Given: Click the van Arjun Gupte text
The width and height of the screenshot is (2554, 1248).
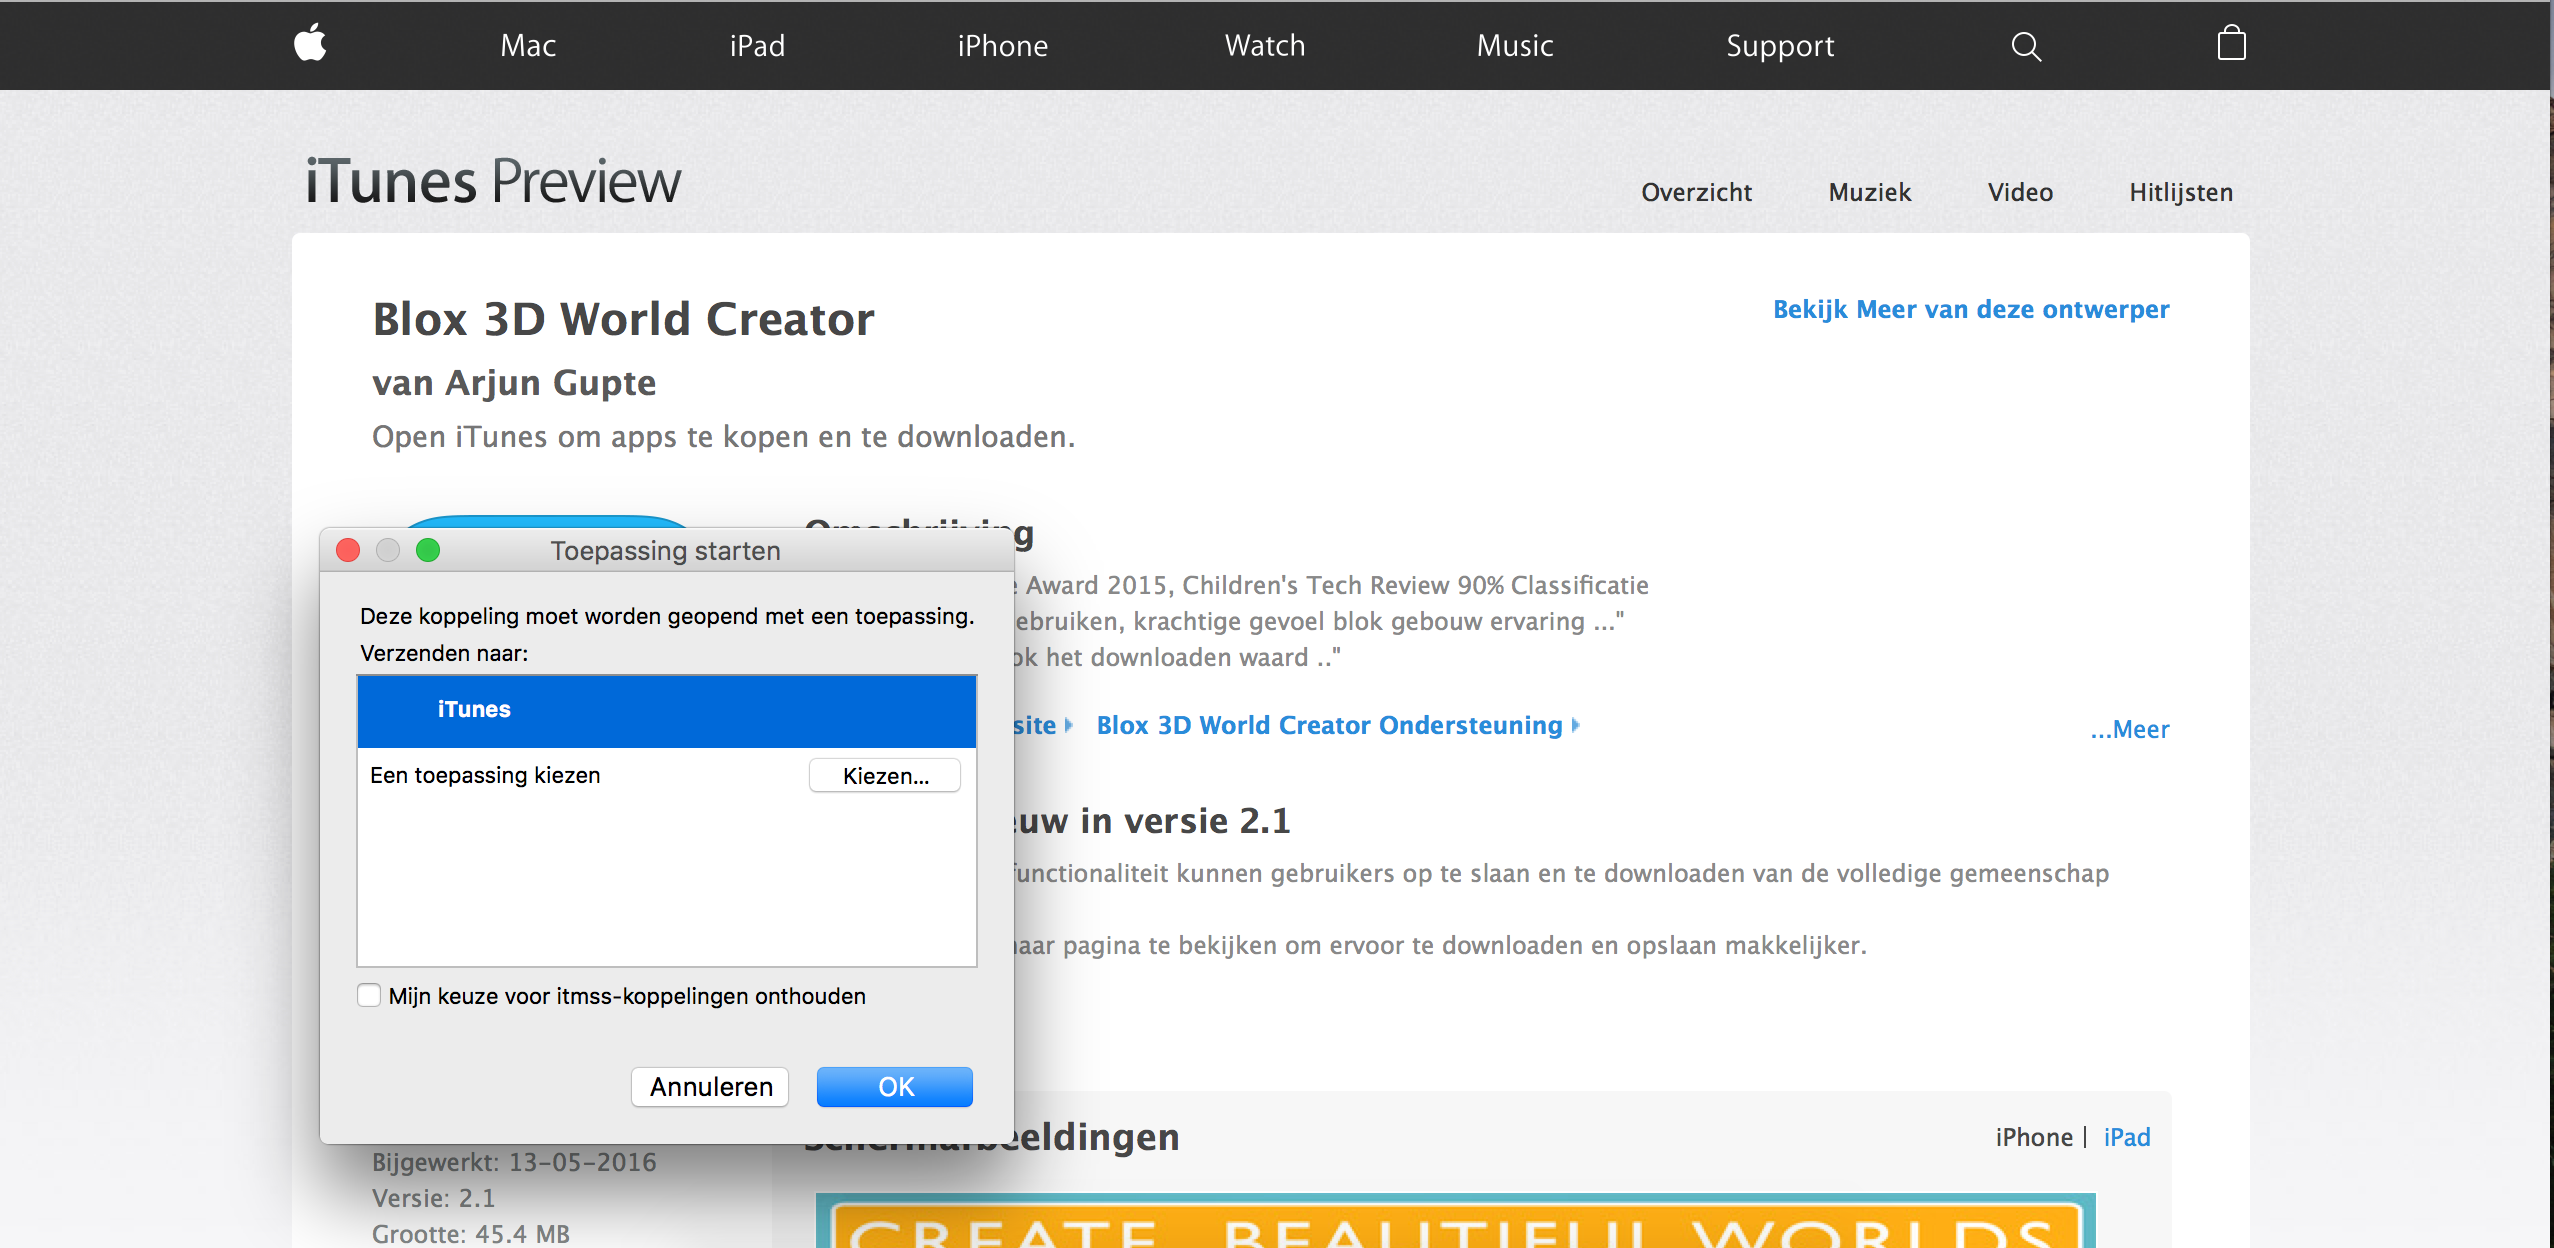Looking at the screenshot, I should click(514, 383).
